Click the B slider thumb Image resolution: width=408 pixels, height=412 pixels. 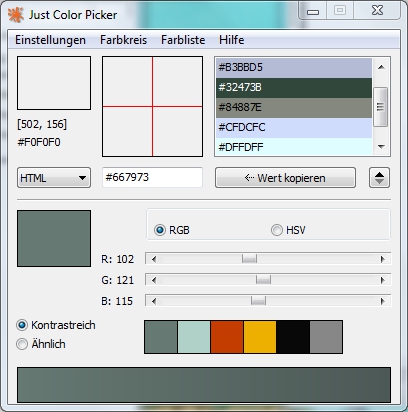[x=258, y=301]
